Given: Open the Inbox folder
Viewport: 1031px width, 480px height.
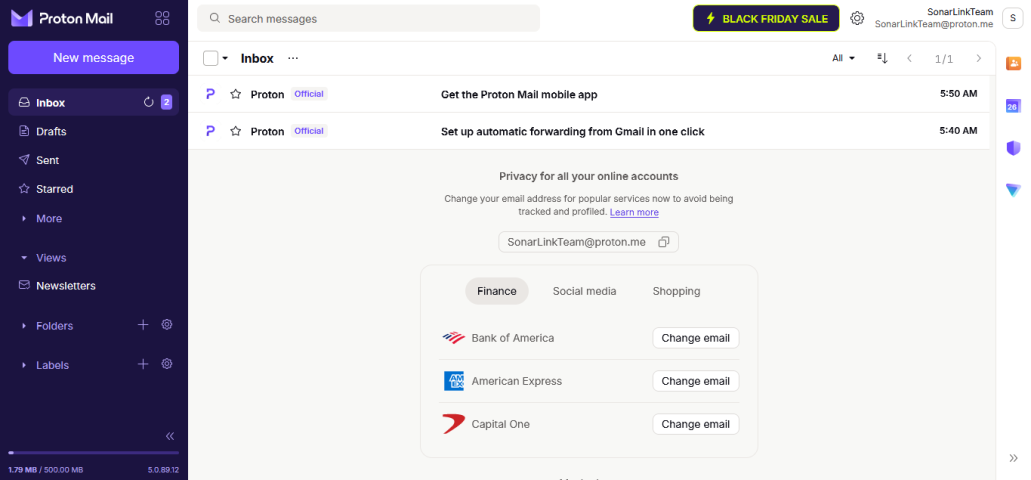Looking at the screenshot, I should click(x=93, y=103).
